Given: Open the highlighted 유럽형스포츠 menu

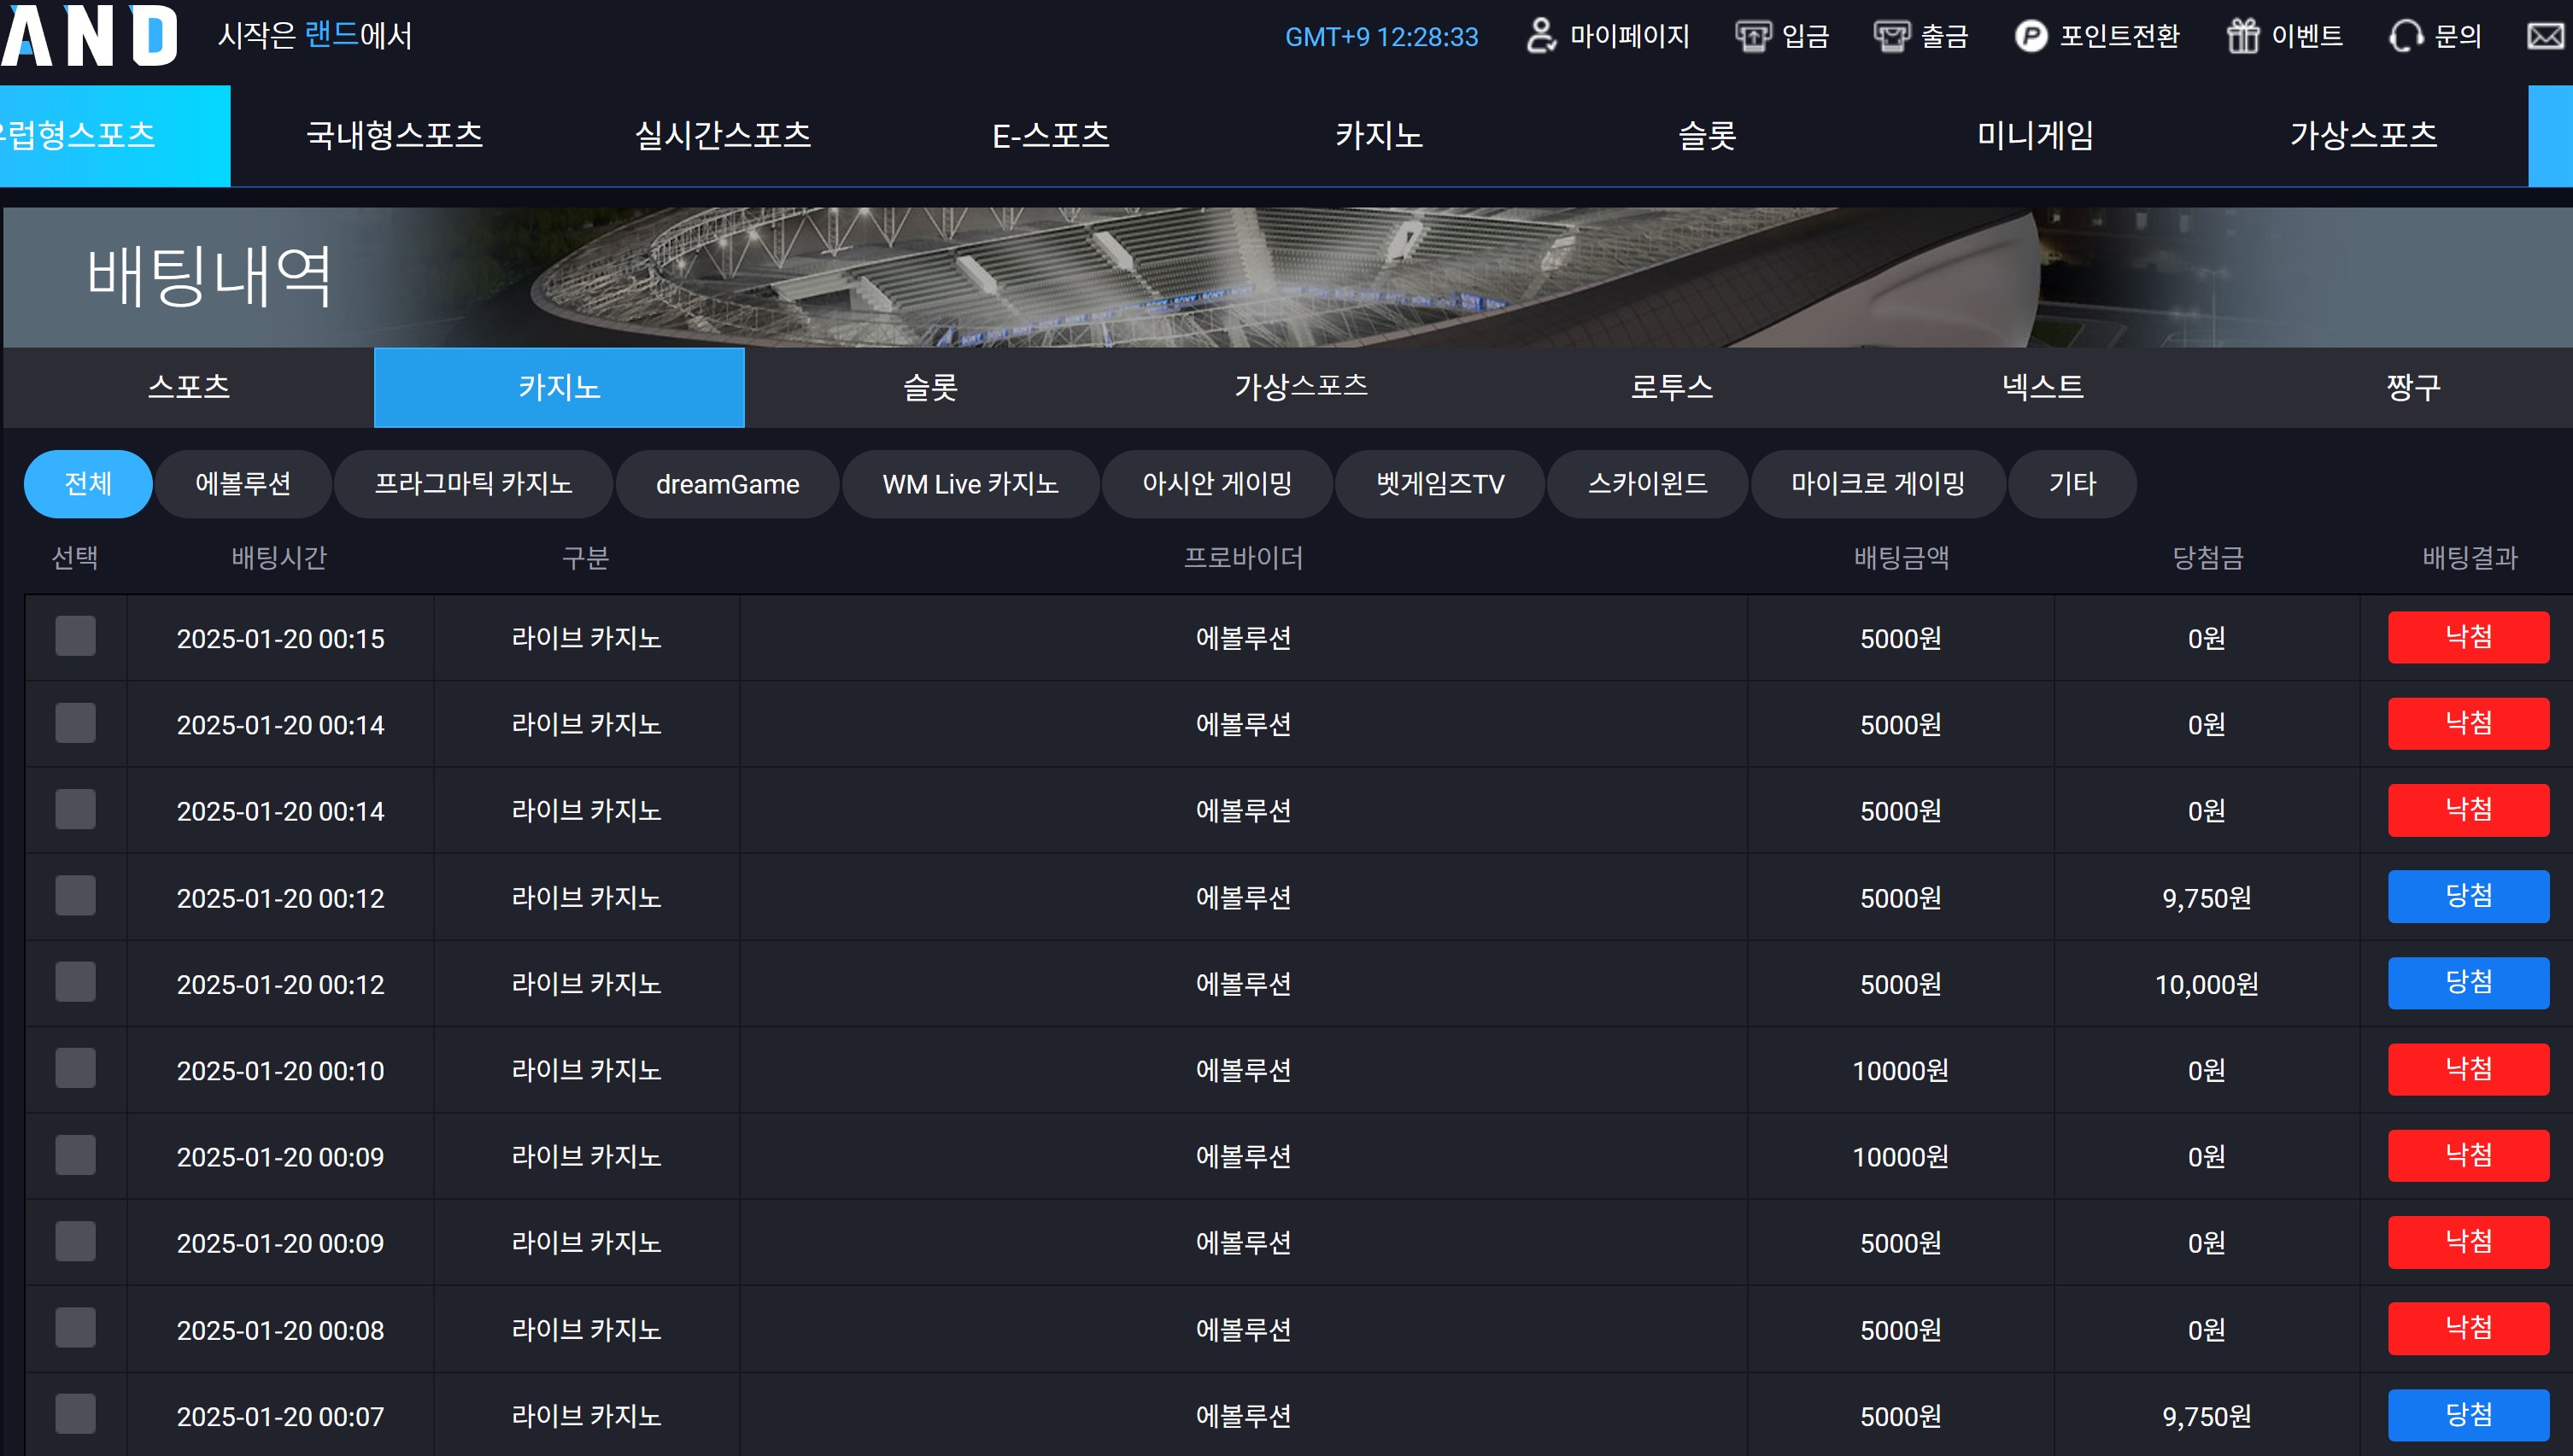Looking at the screenshot, I should tap(115, 135).
